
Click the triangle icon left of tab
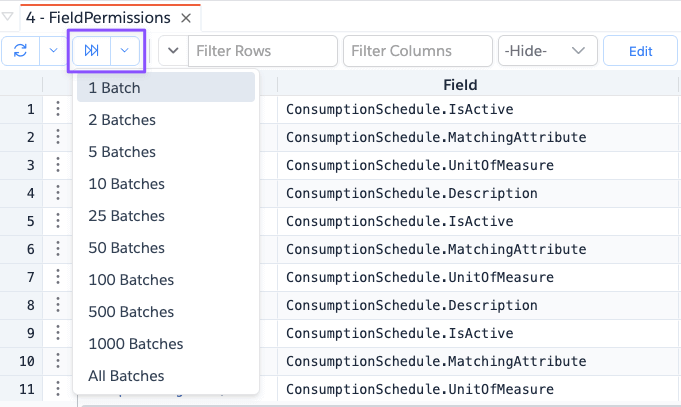(x=7, y=17)
